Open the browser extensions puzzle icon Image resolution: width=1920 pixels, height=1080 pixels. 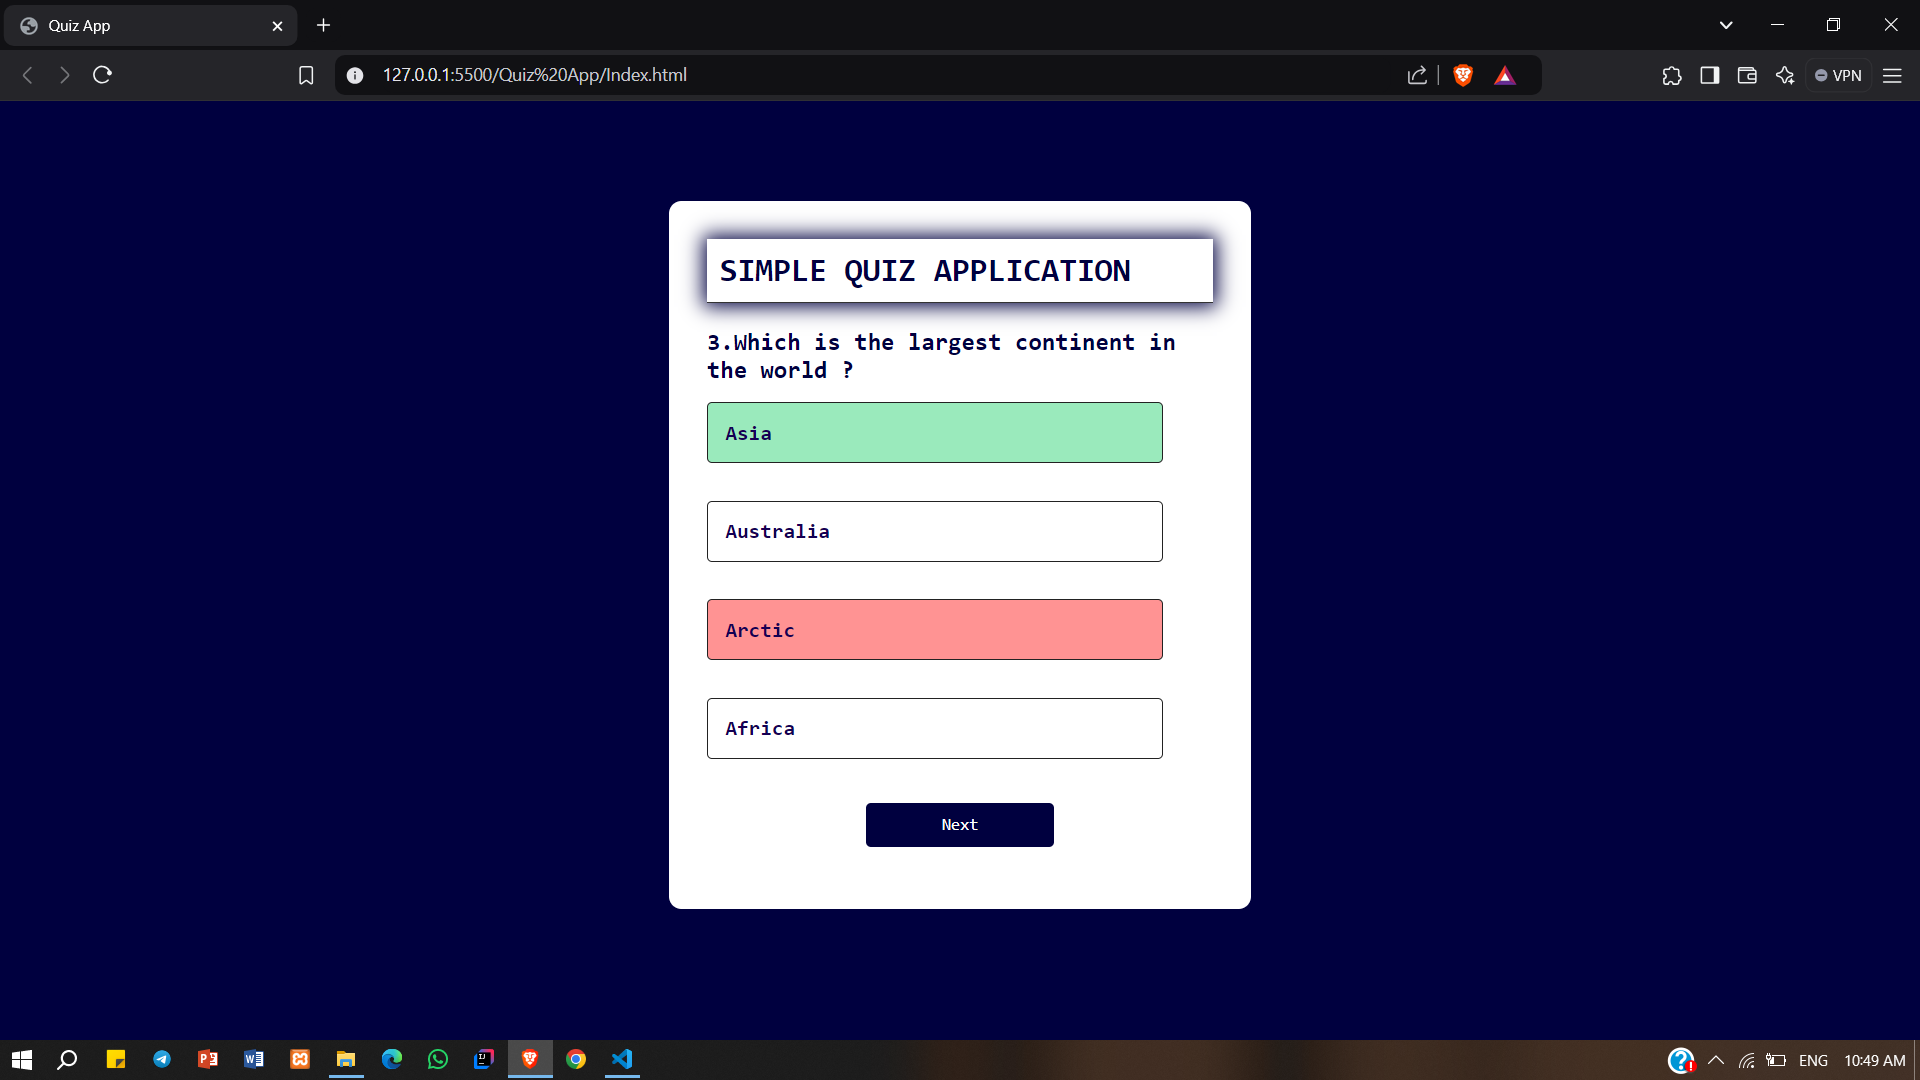[x=1672, y=75]
